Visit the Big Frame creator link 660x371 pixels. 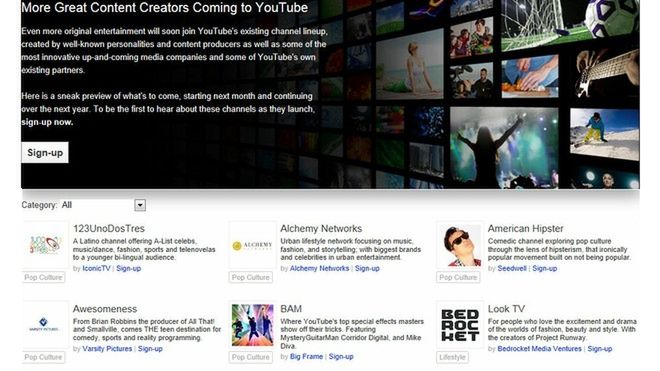(306, 356)
